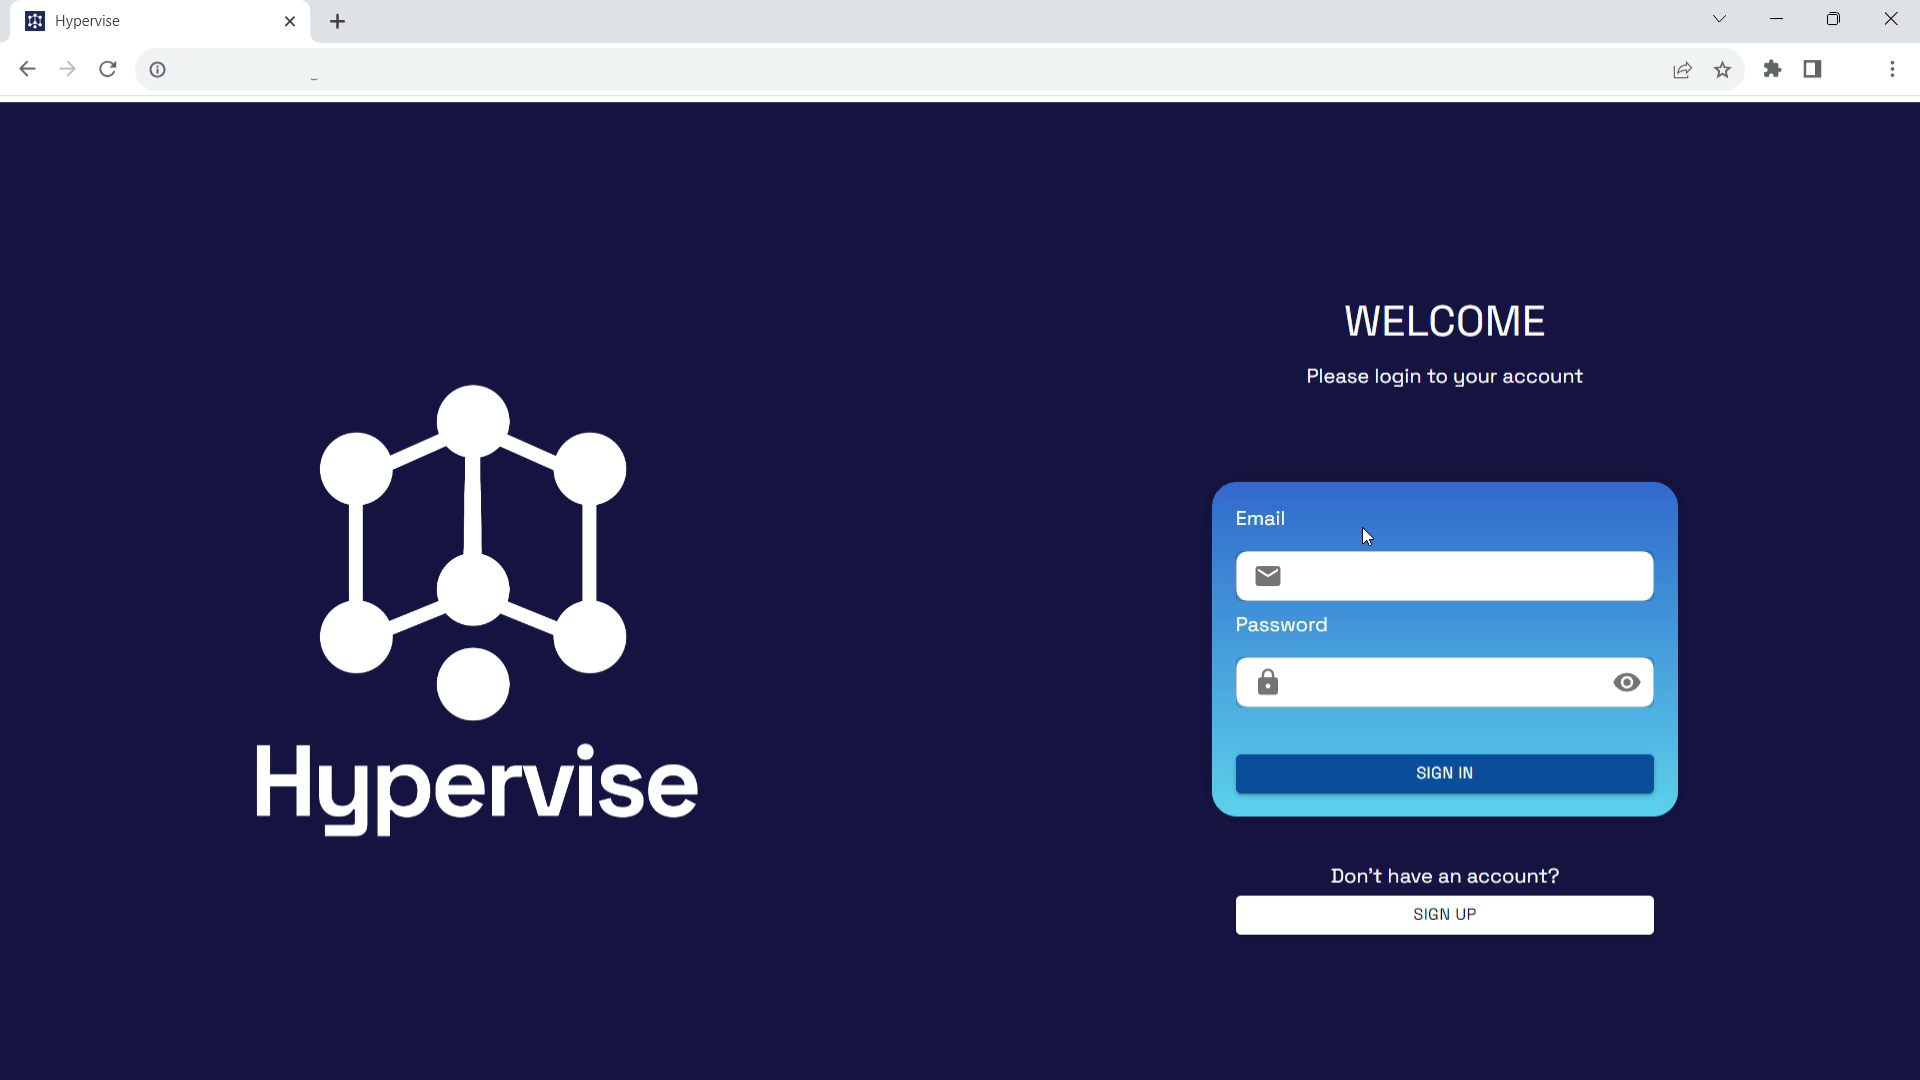Open browser side panel icon
Image resolution: width=1920 pixels, height=1080 pixels.
click(1812, 69)
